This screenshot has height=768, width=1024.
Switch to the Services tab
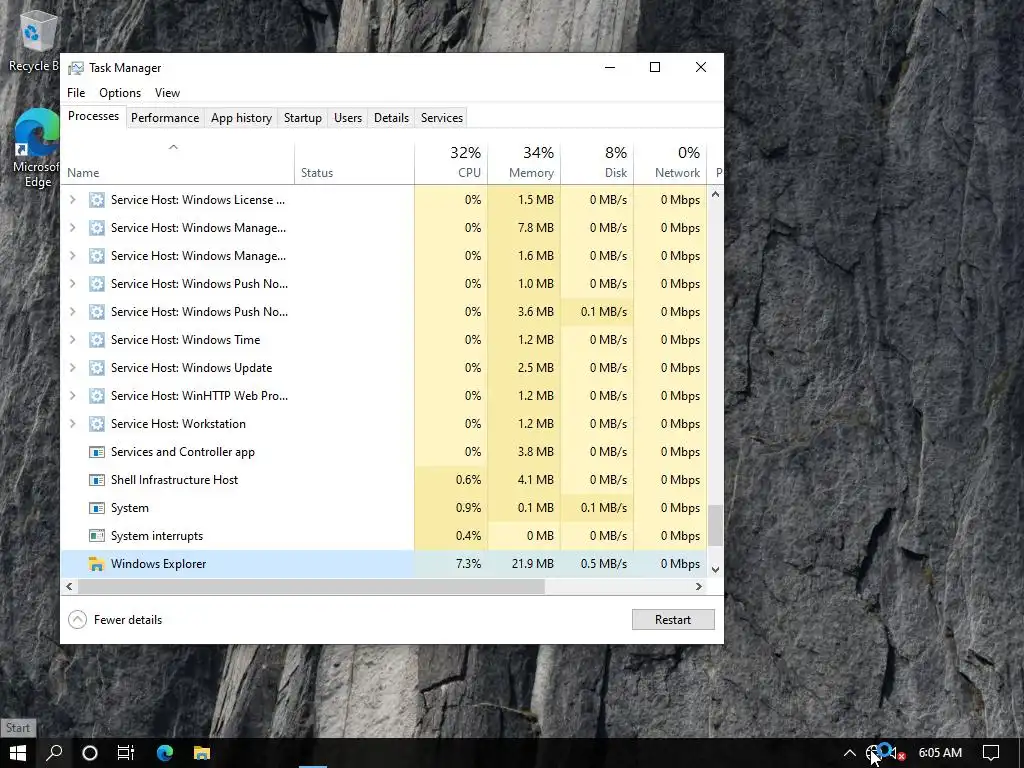[x=441, y=118]
